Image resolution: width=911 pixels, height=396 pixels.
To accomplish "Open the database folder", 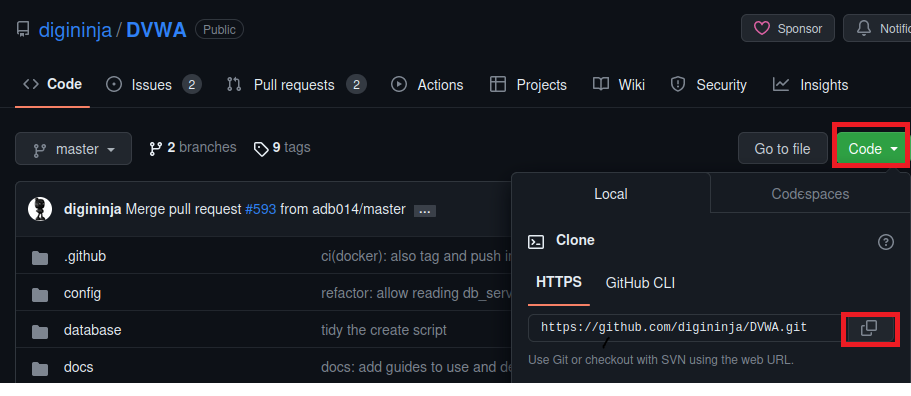I will tap(92, 330).
